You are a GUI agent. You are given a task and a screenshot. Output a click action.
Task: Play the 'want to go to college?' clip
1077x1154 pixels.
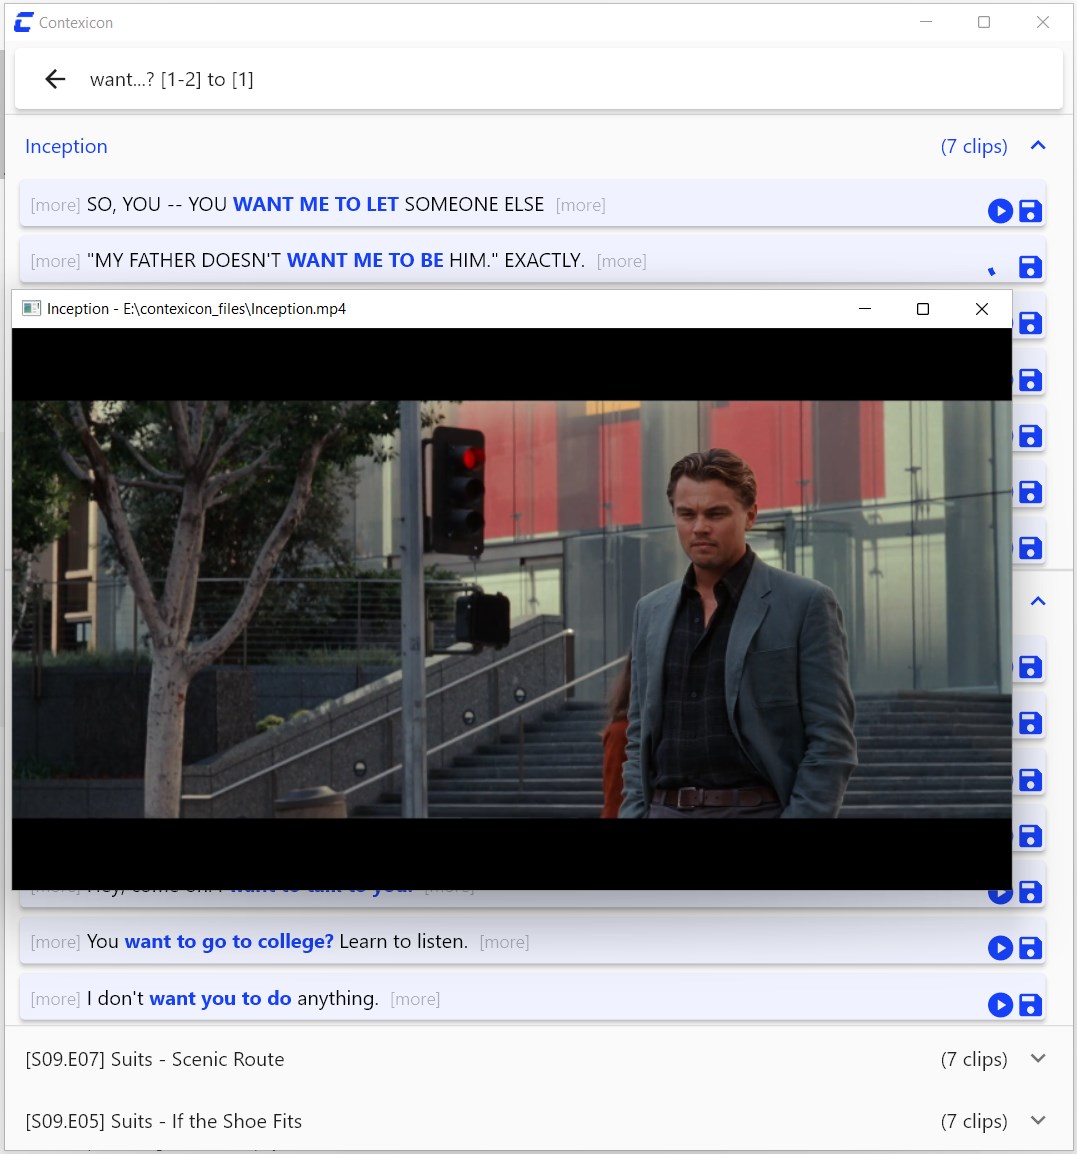[1000, 948]
